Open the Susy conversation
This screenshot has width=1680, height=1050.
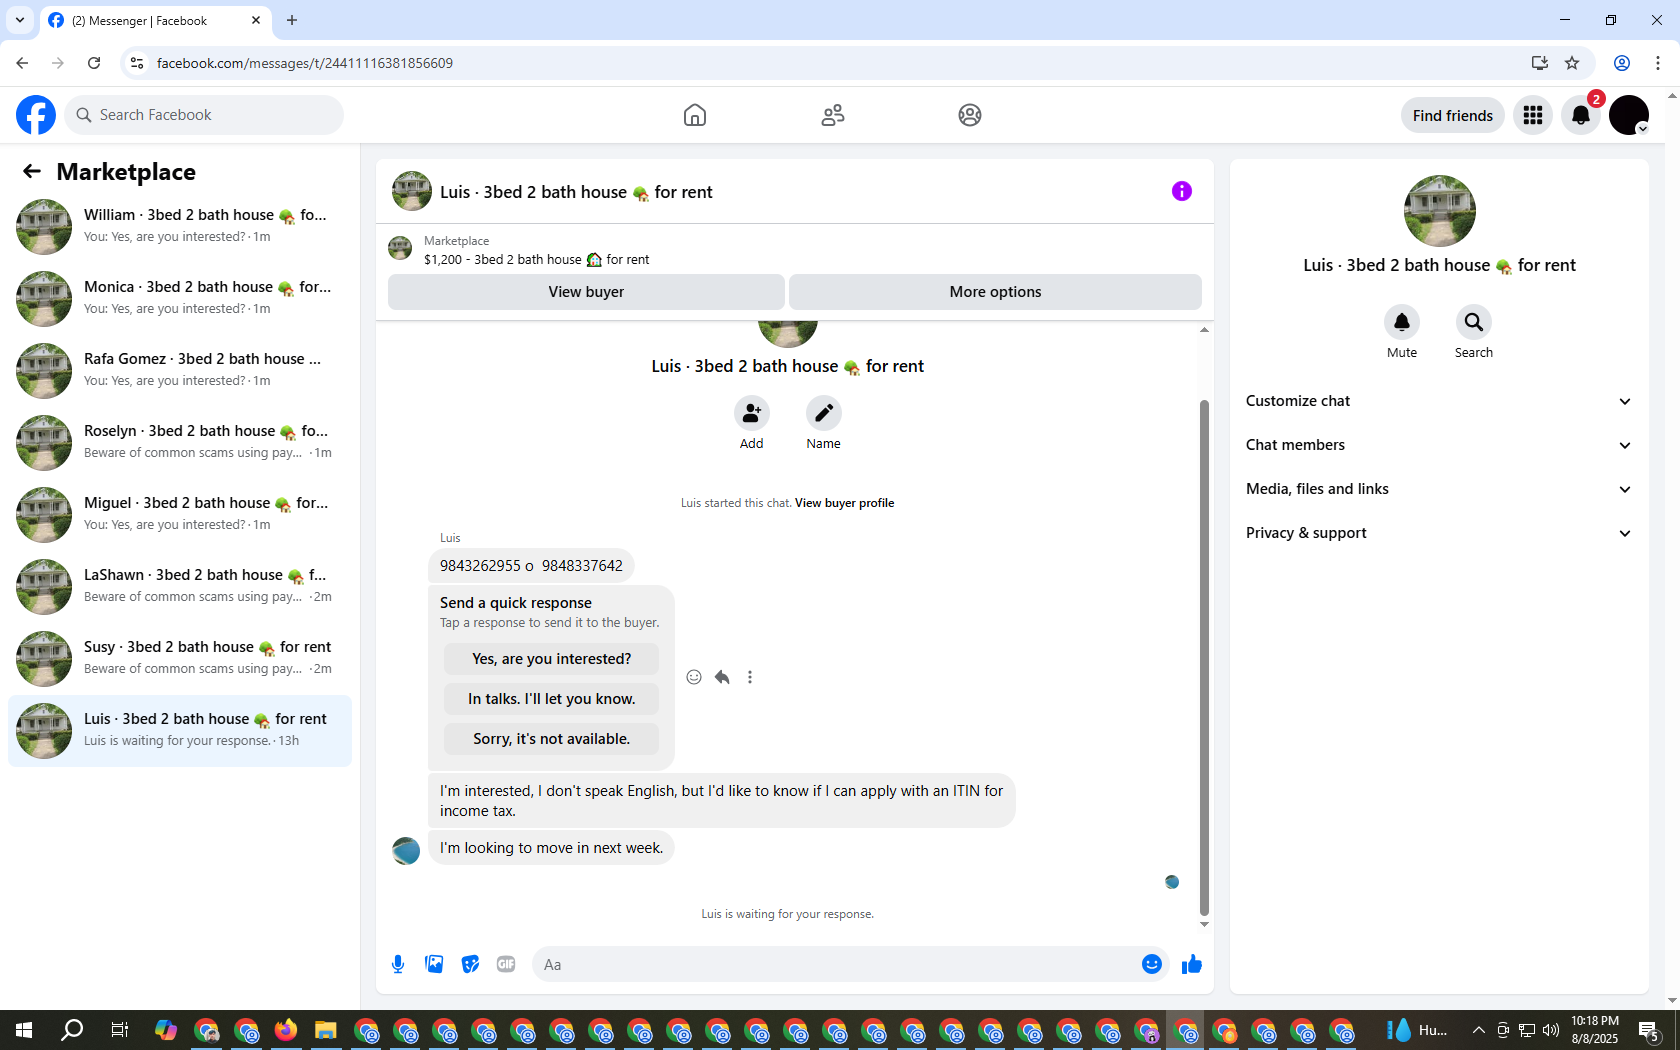tap(180, 659)
